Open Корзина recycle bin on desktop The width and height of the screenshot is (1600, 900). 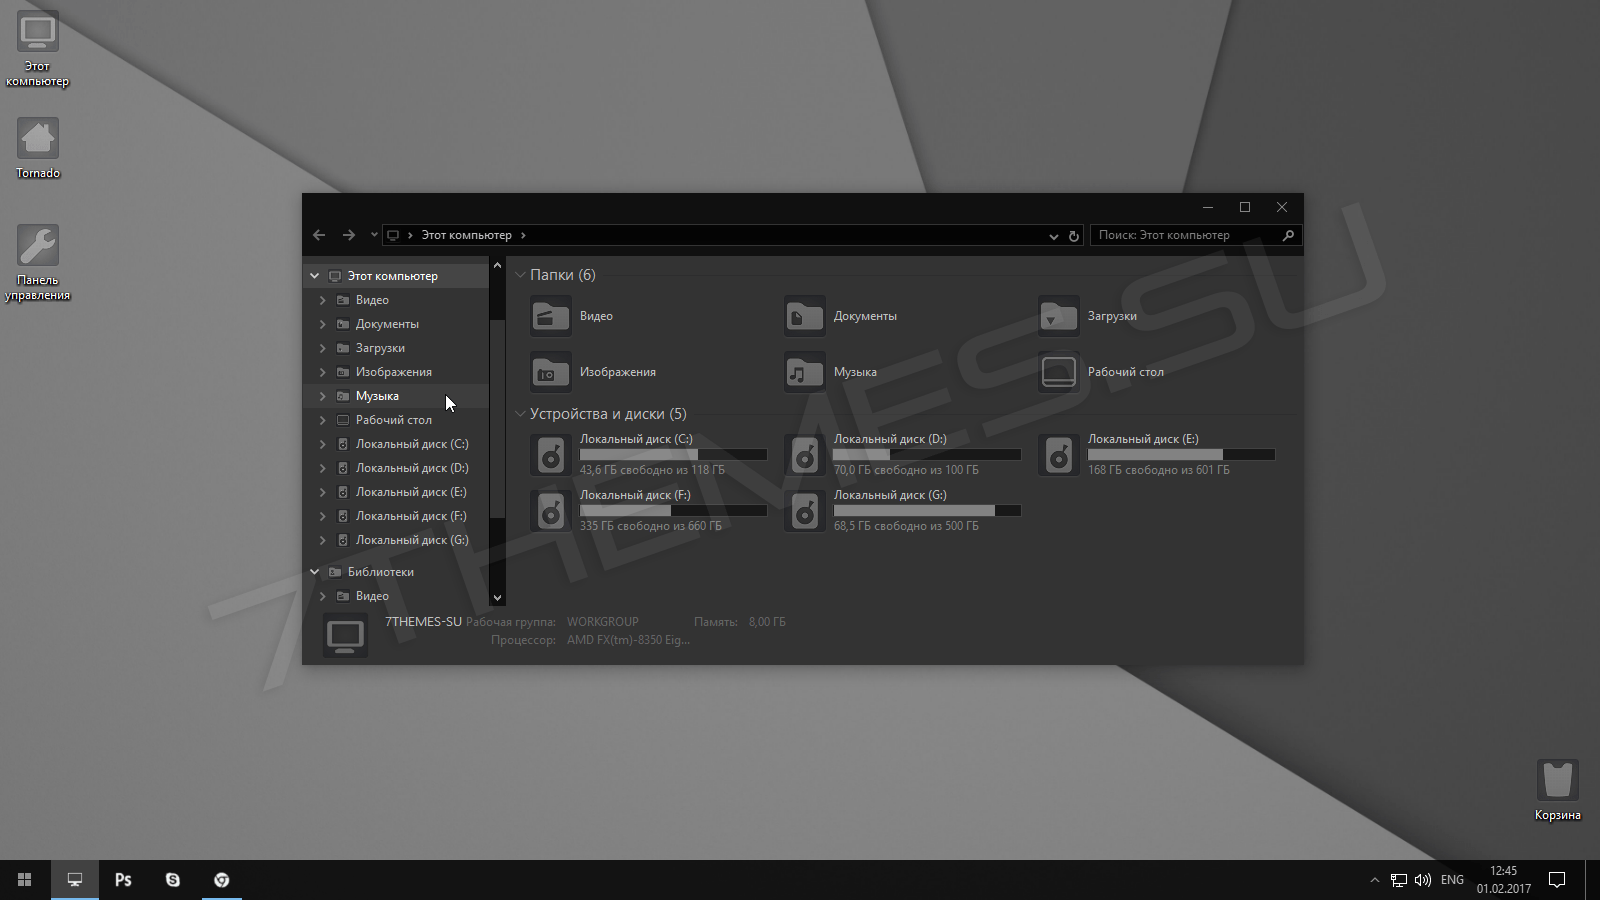point(1557,781)
